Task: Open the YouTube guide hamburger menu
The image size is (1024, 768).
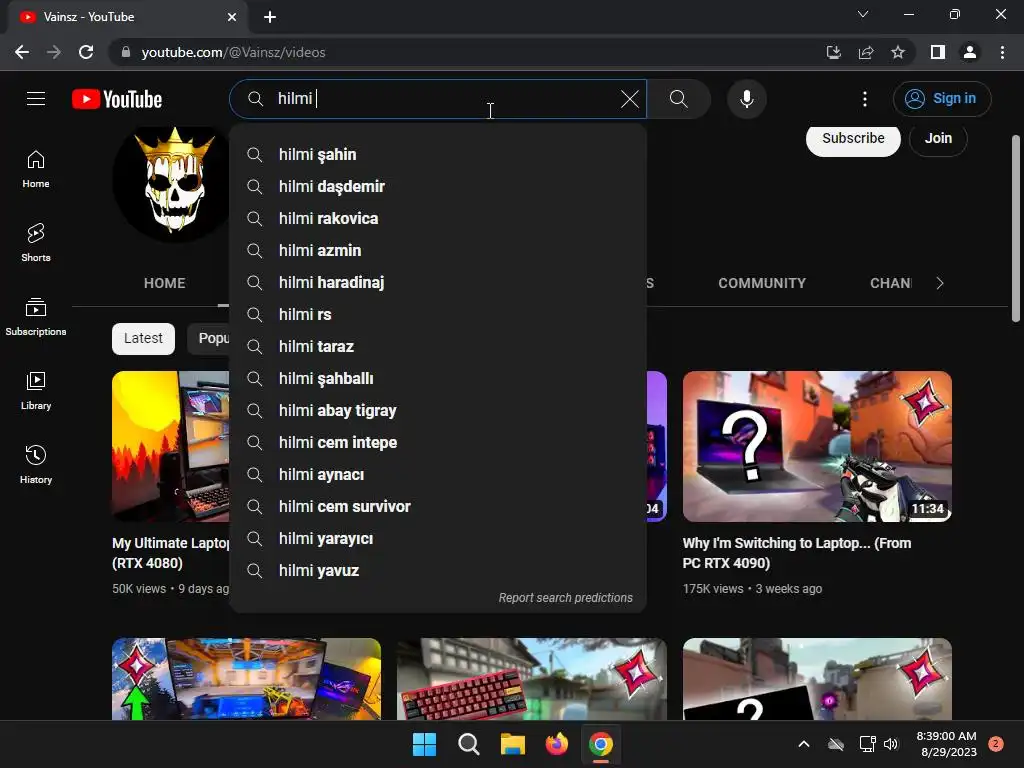Action: tap(36, 99)
